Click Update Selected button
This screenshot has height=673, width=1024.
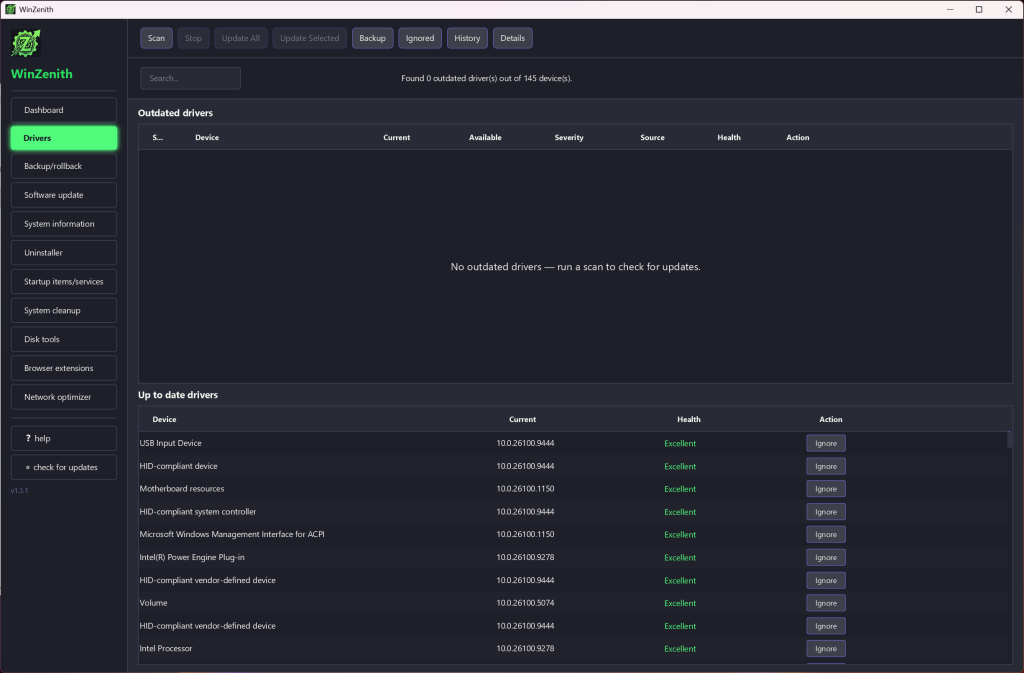310,38
